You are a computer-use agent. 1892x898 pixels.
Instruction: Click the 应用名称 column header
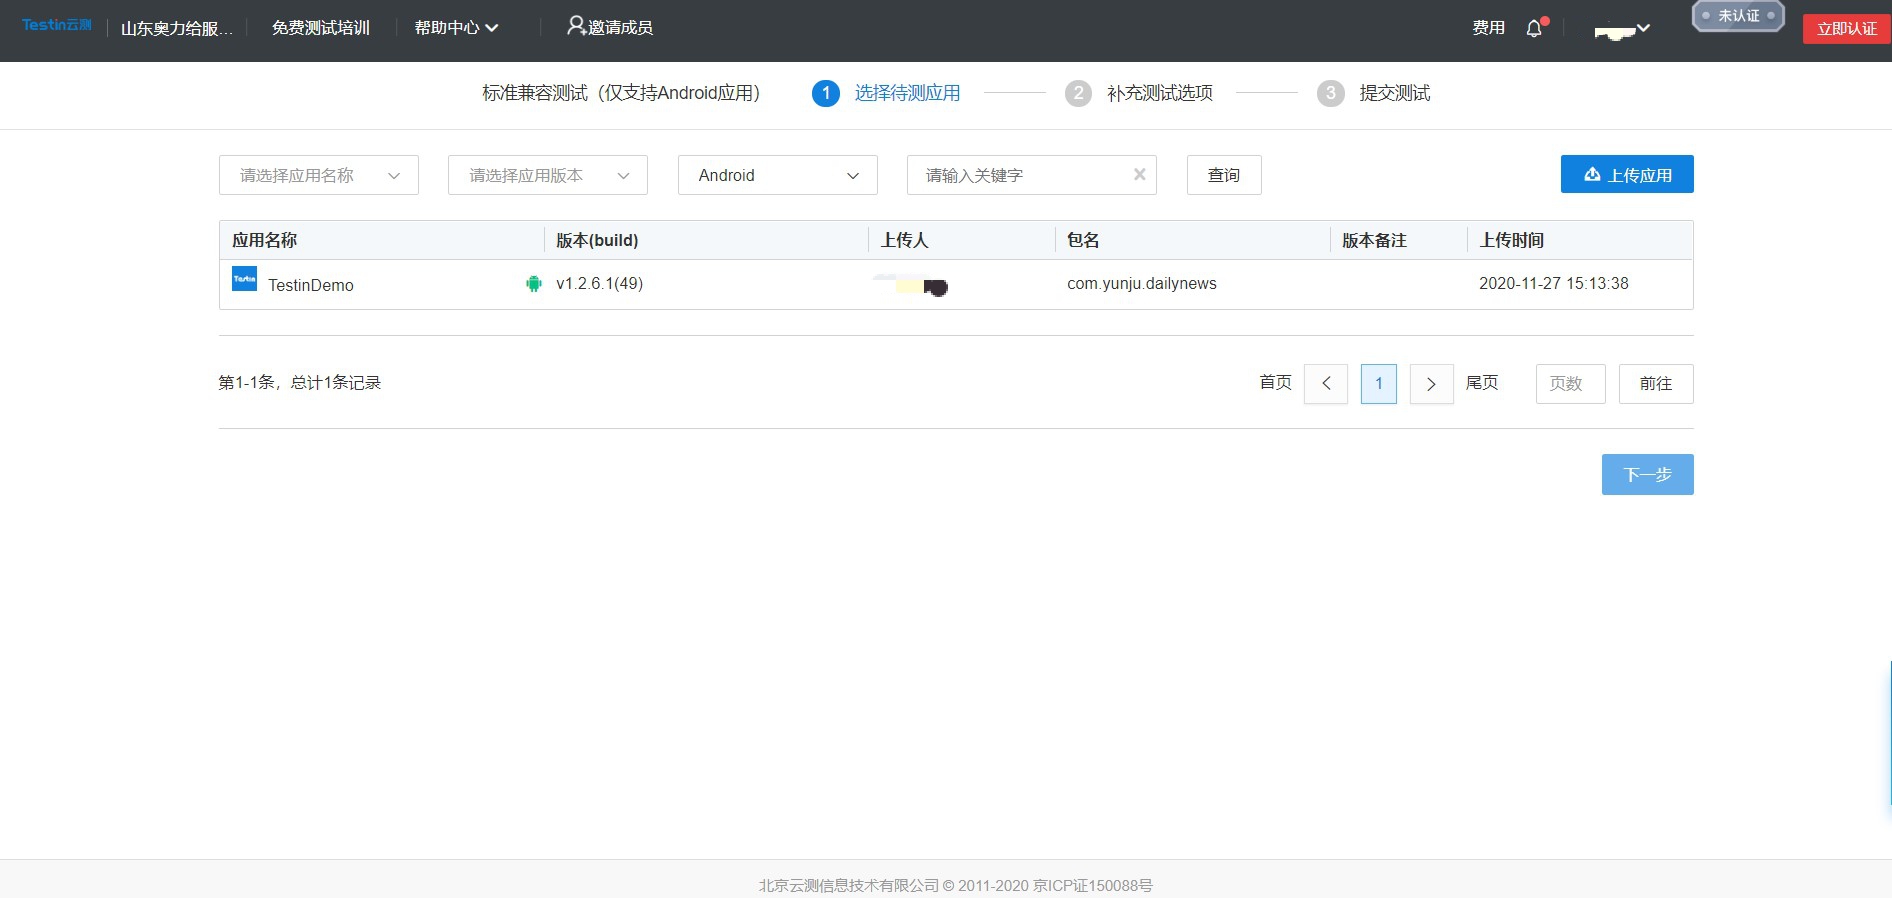point(265,240)
